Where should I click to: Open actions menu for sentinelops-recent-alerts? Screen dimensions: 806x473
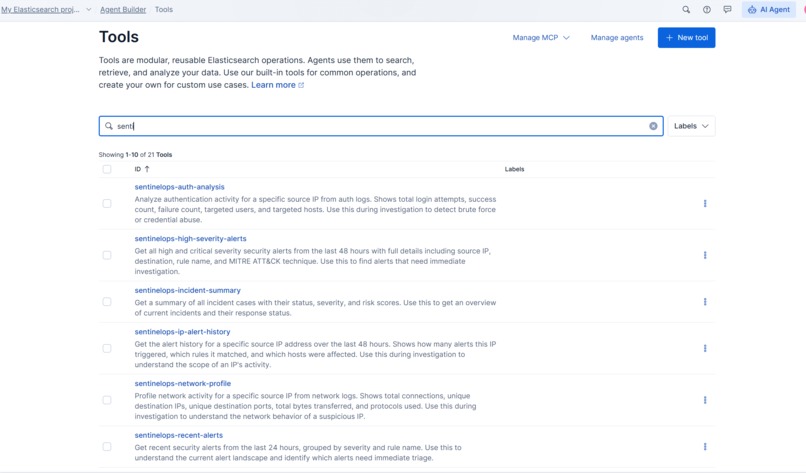(705, 447)
